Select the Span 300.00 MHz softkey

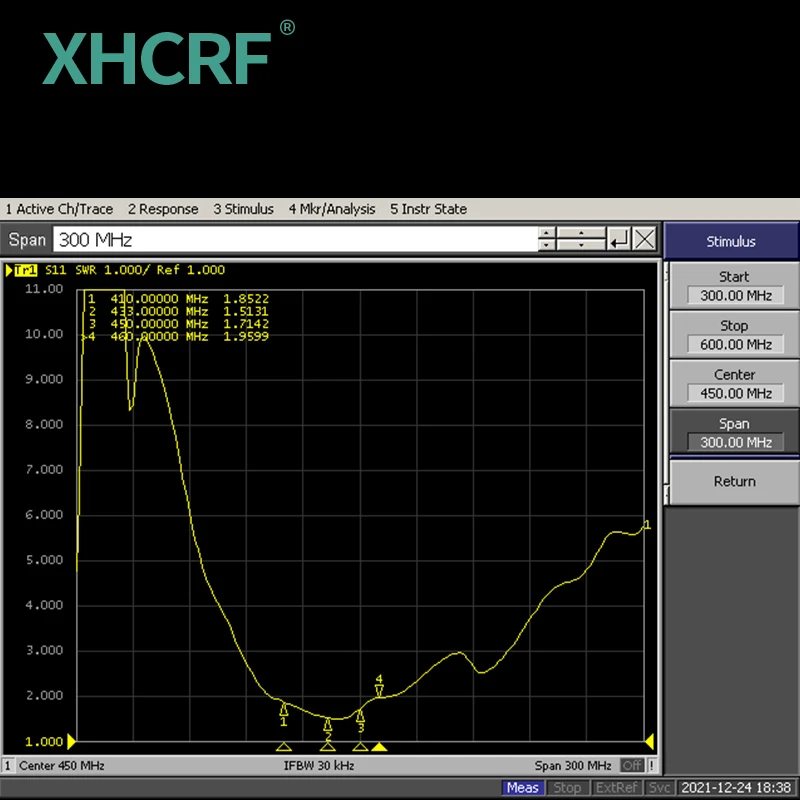(x=734, y=432)
